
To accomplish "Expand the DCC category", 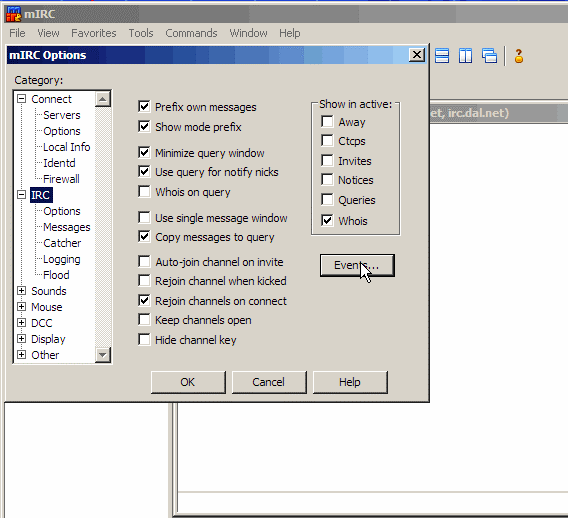I will pos(22,322).
